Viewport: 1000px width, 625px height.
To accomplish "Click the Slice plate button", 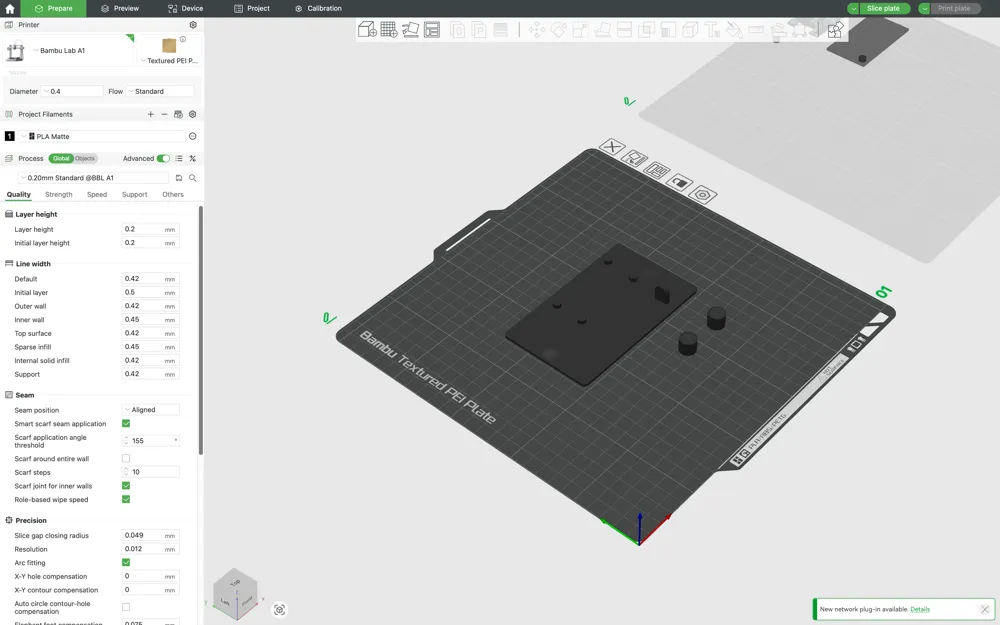I will (884, 8).
